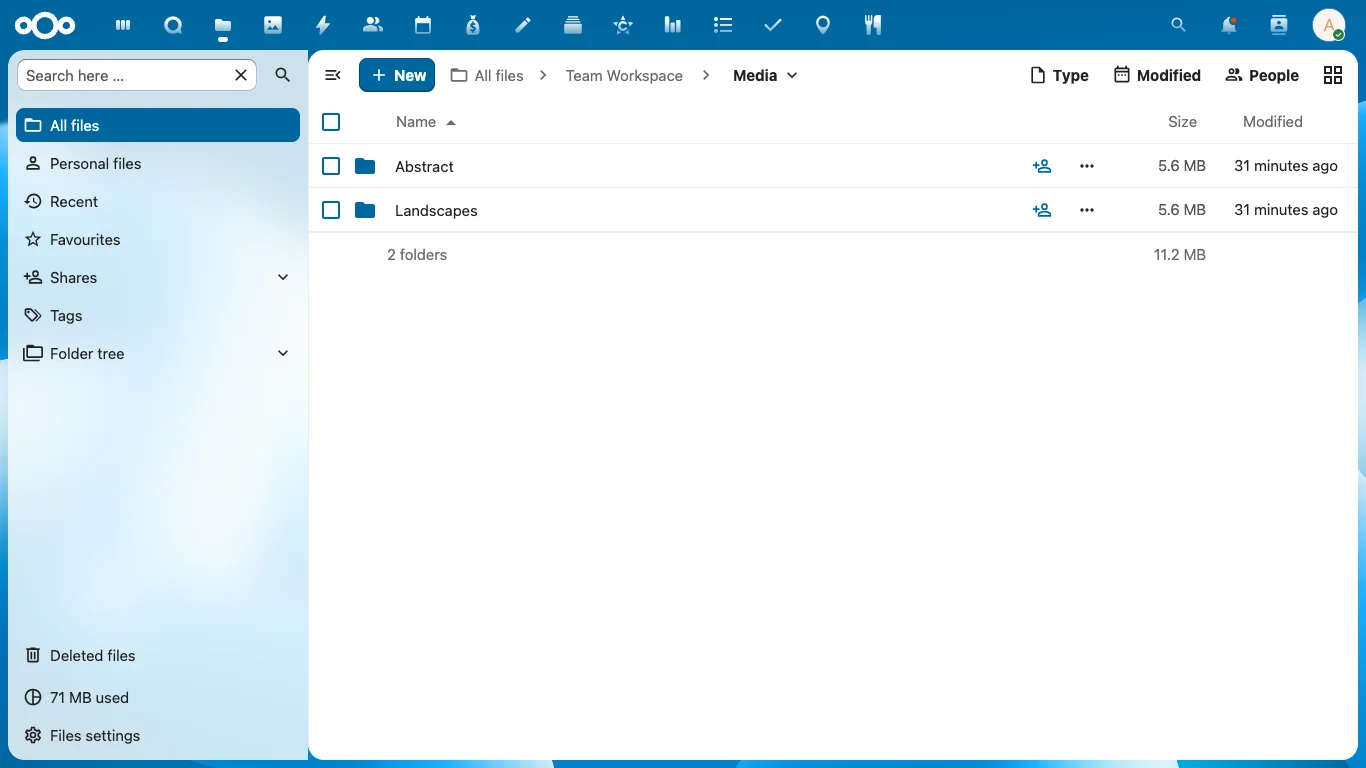
Task: Open Favourites view
Action: coord(158,239)
